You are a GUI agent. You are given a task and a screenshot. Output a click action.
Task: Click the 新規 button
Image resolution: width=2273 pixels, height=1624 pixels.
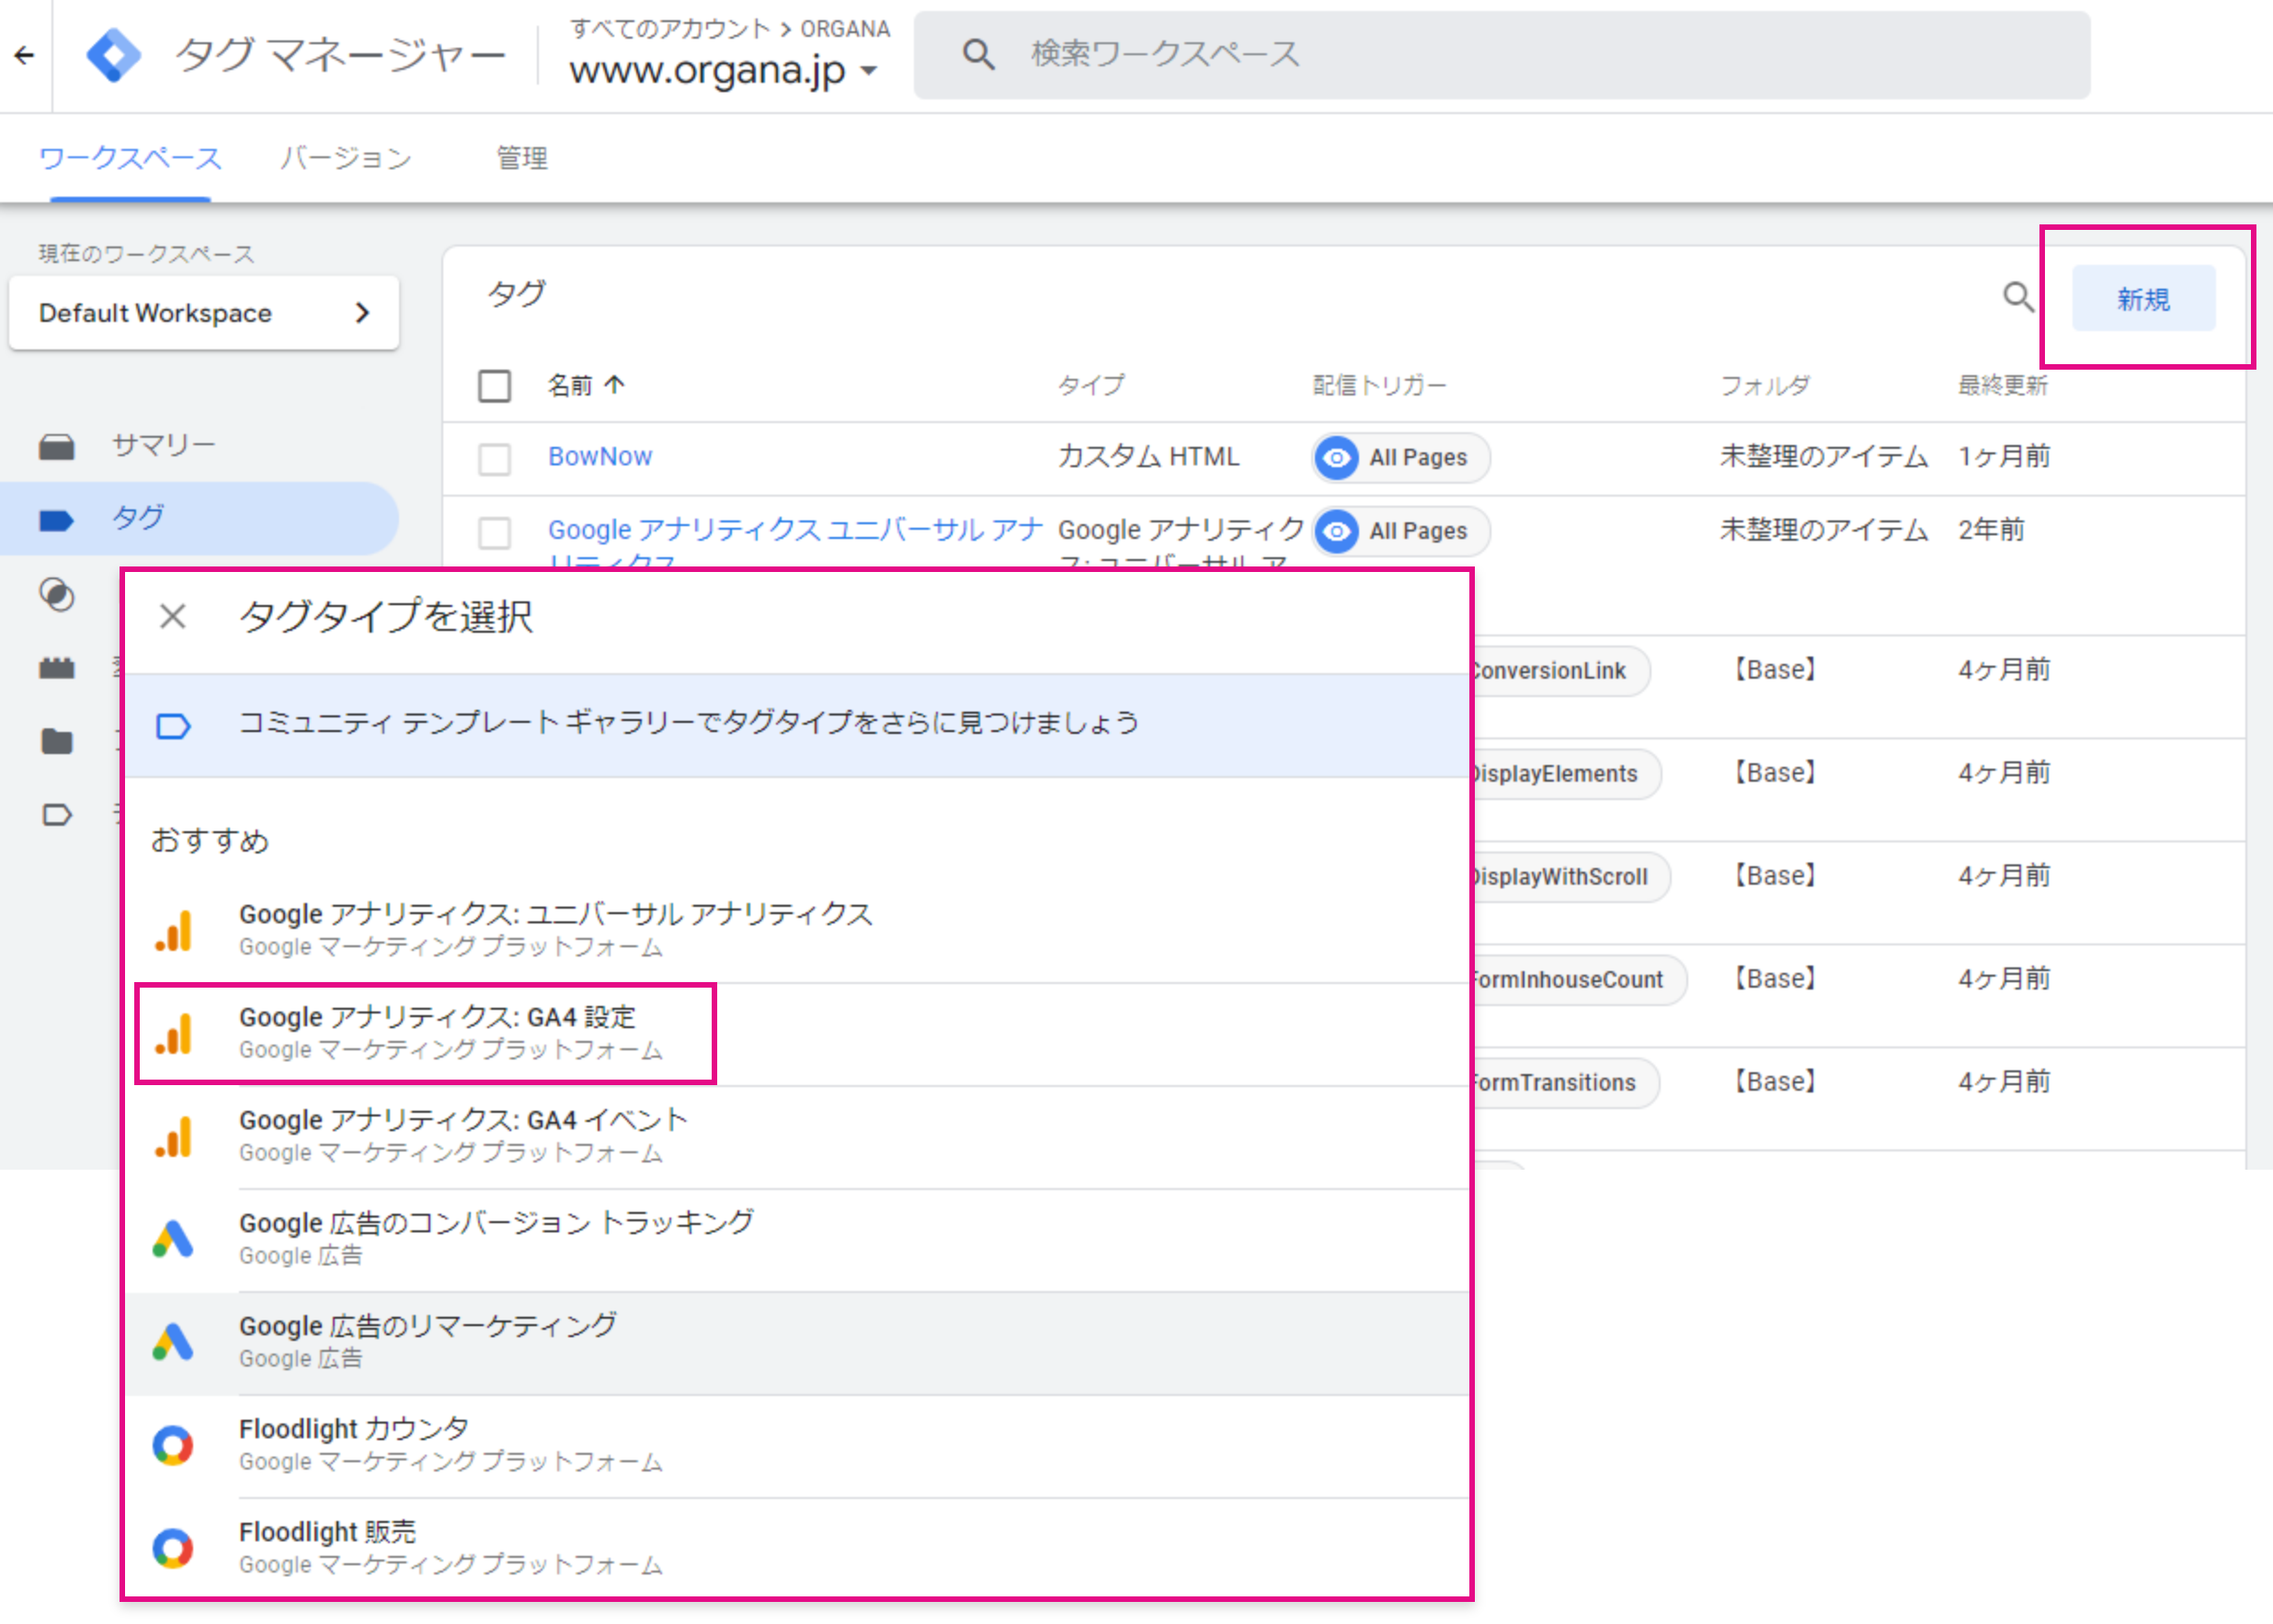coord(2142,298)
